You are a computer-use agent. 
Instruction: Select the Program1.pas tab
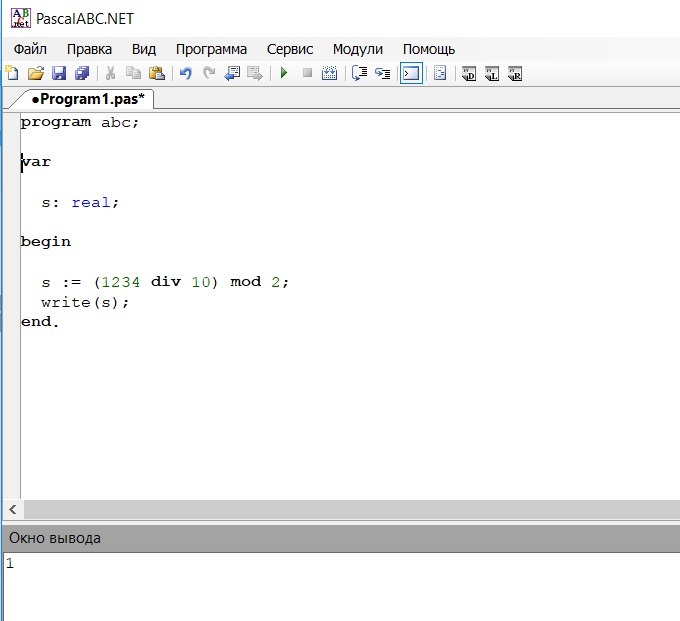pyautogui.click(x=87, y=99)
